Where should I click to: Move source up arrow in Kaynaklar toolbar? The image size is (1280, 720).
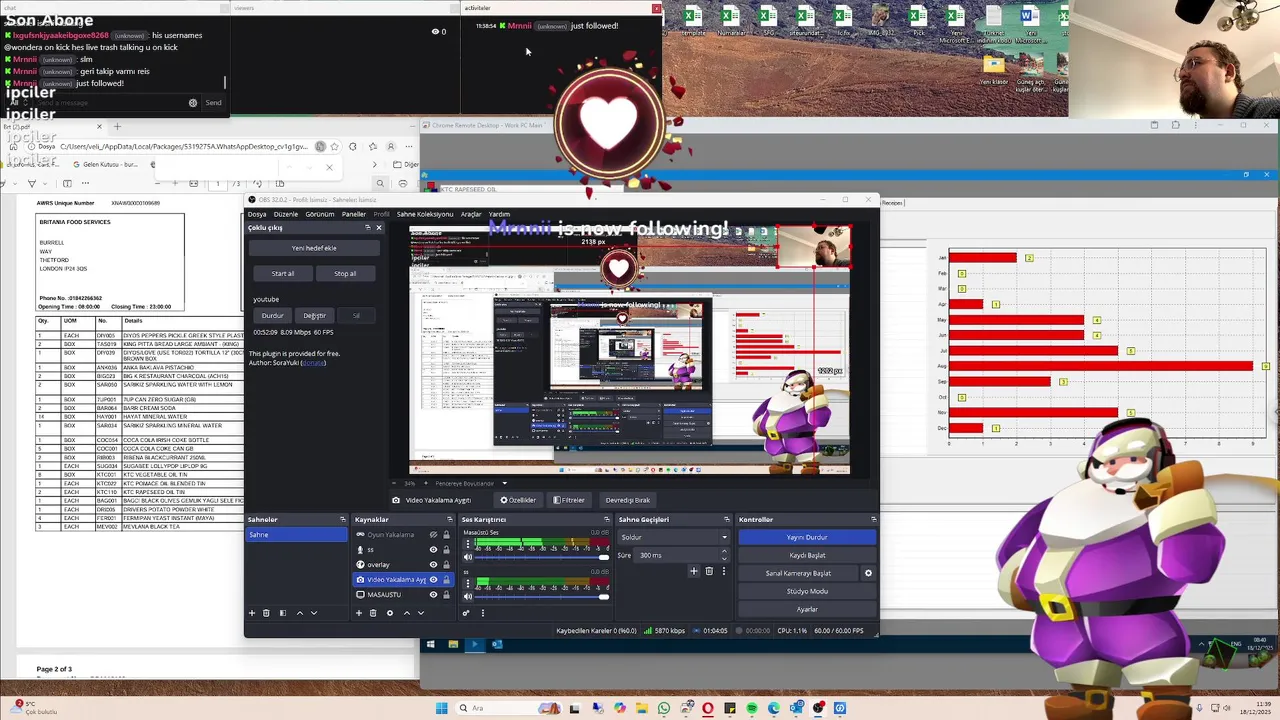pyautogui.click(x=406, y=613)
